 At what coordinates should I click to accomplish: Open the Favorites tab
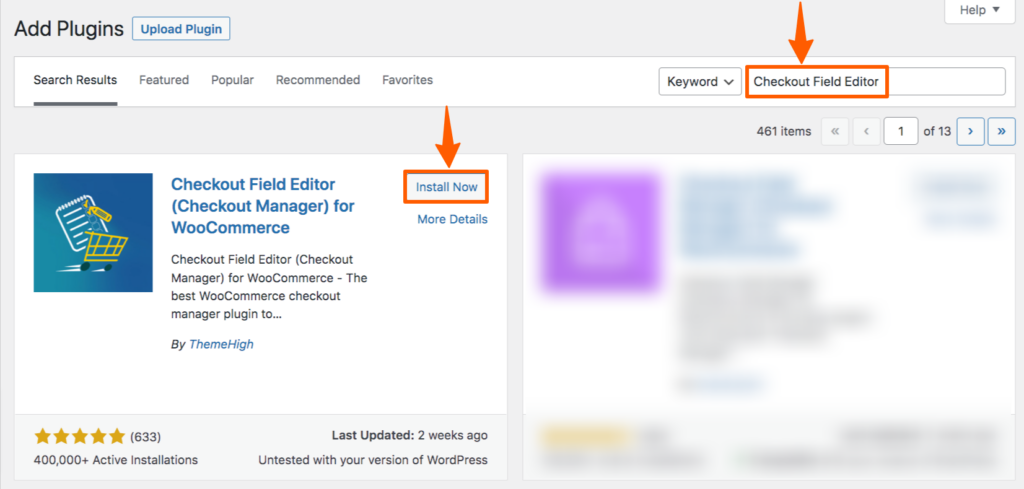click(408, 80)
